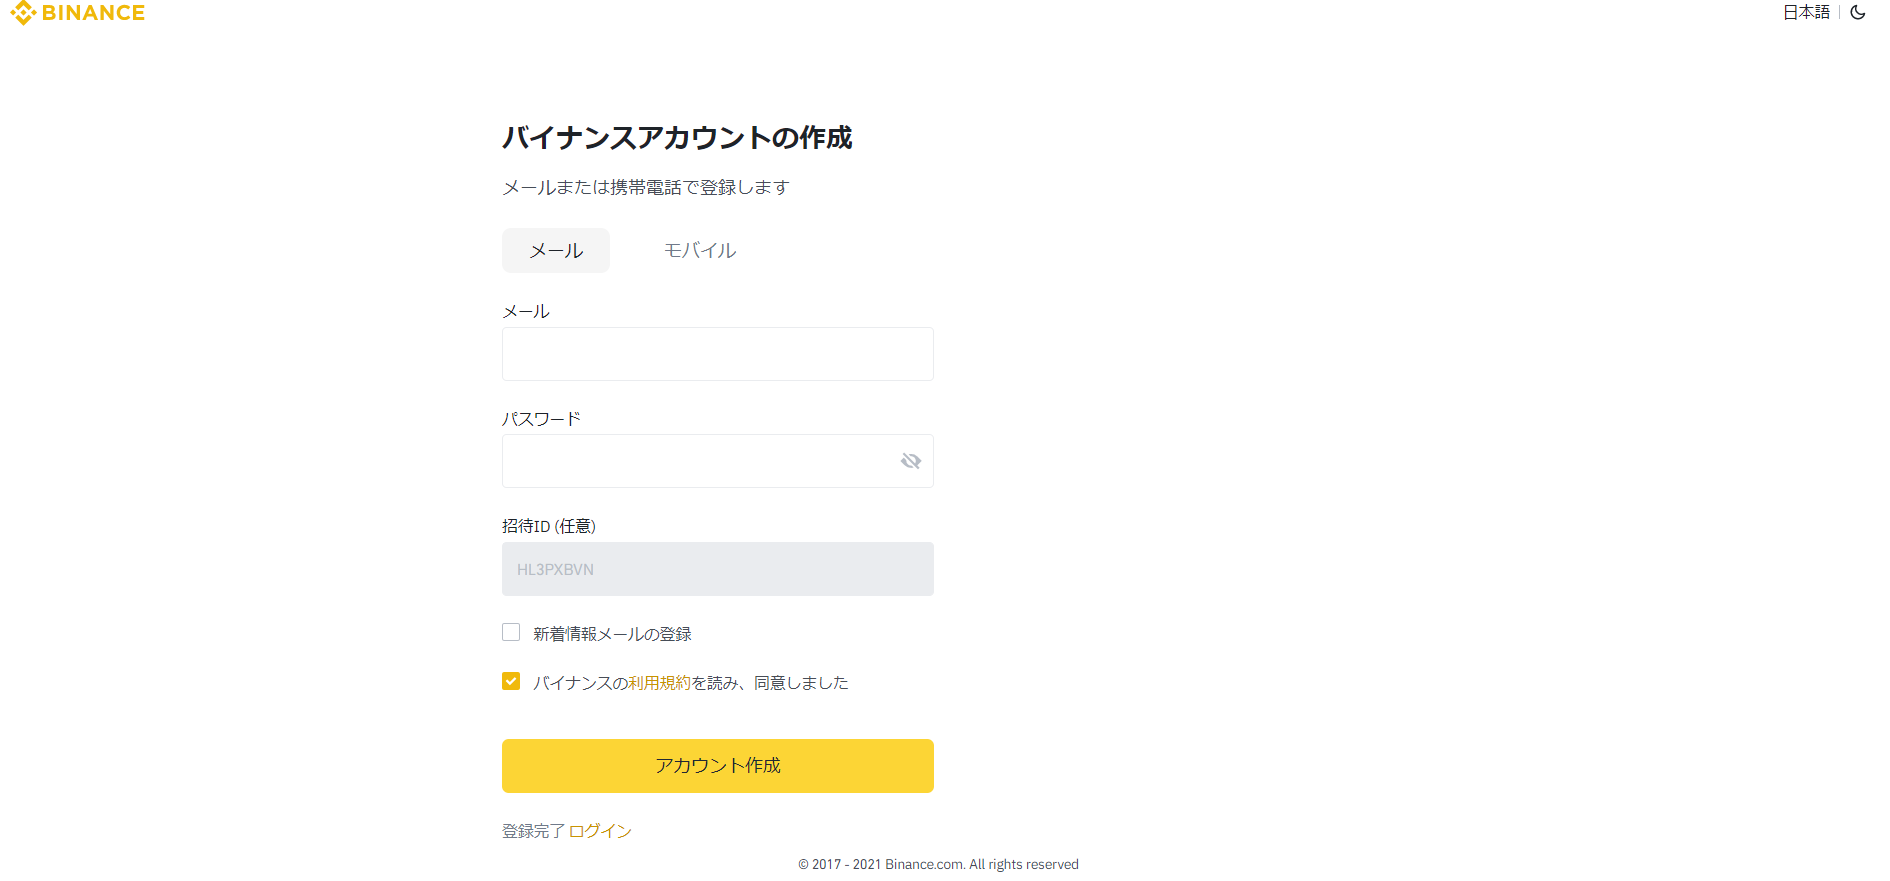The image size is (1890, 881).
Task: Switch to the モバイル tab
Action: (x=700, y=251)
